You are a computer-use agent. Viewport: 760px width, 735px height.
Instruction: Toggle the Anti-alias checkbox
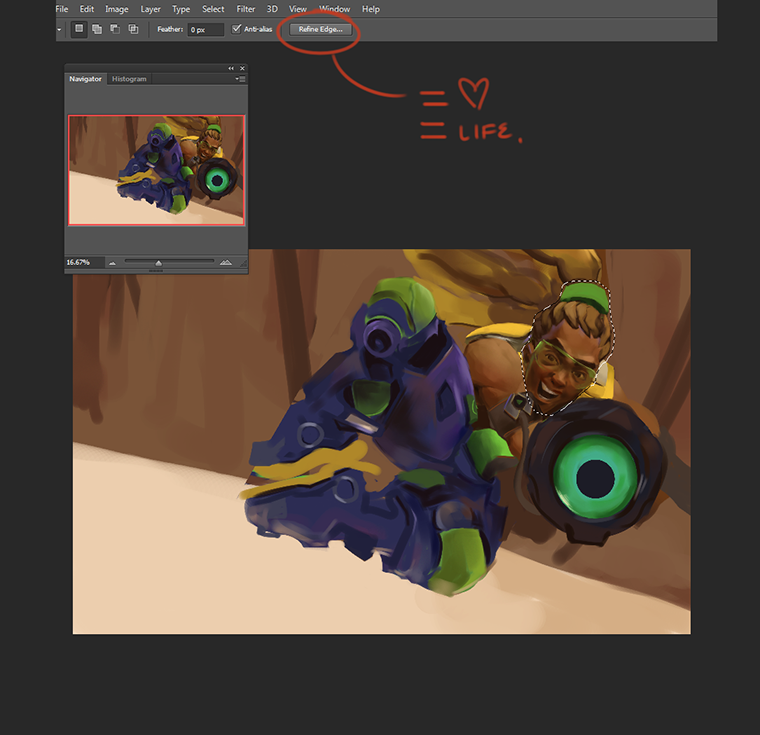tap(236, 29)
